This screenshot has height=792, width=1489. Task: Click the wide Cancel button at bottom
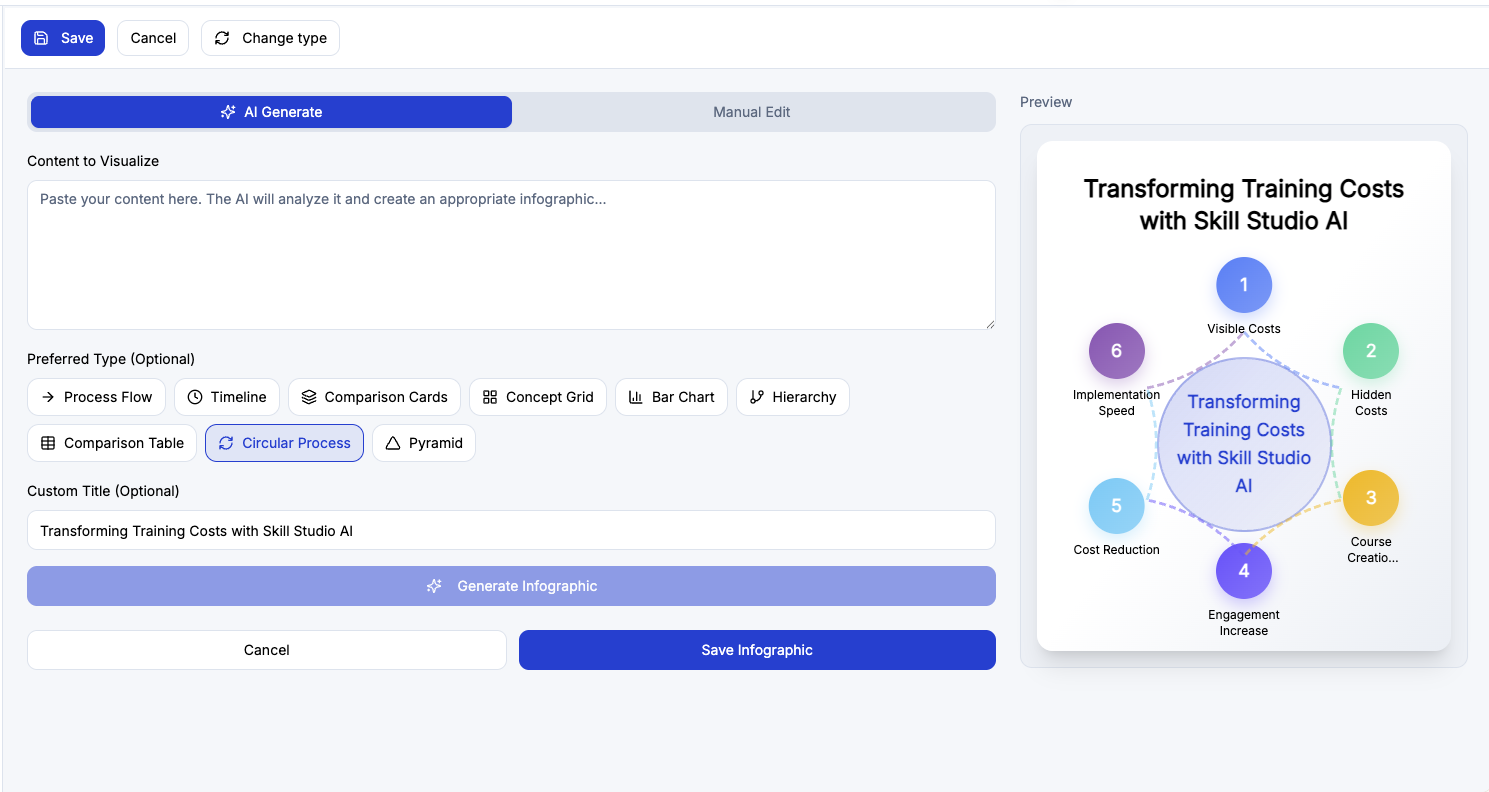tap(267, 650)
